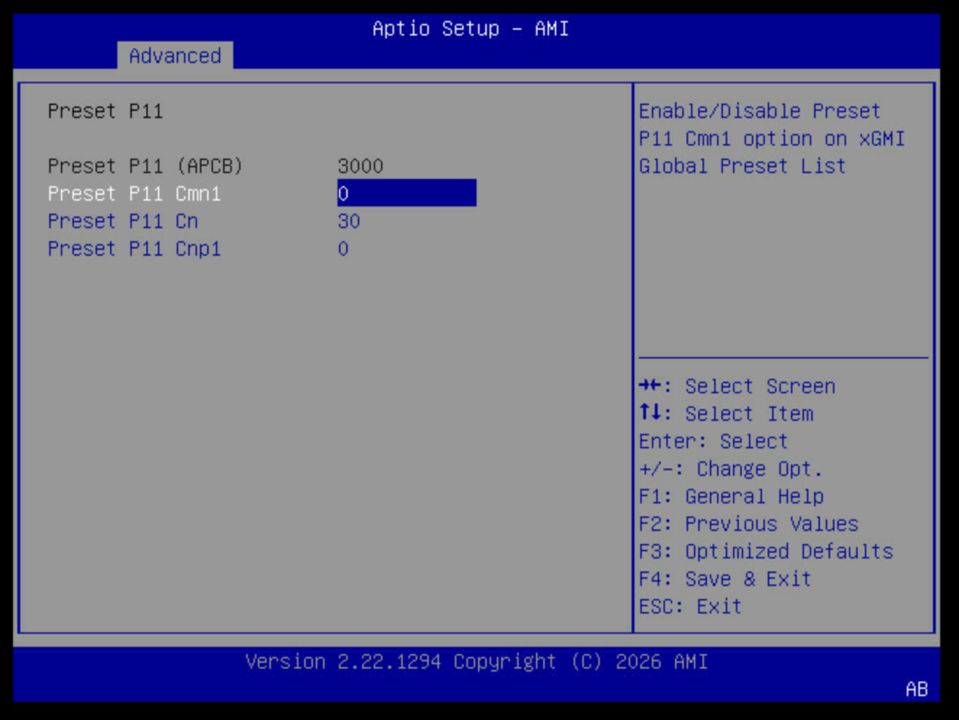Image resolution: width=959 pixels, height=720 pixels.
Task: Select the Preset P11 Cnp1 option
Action: click(x=134, y=248)
